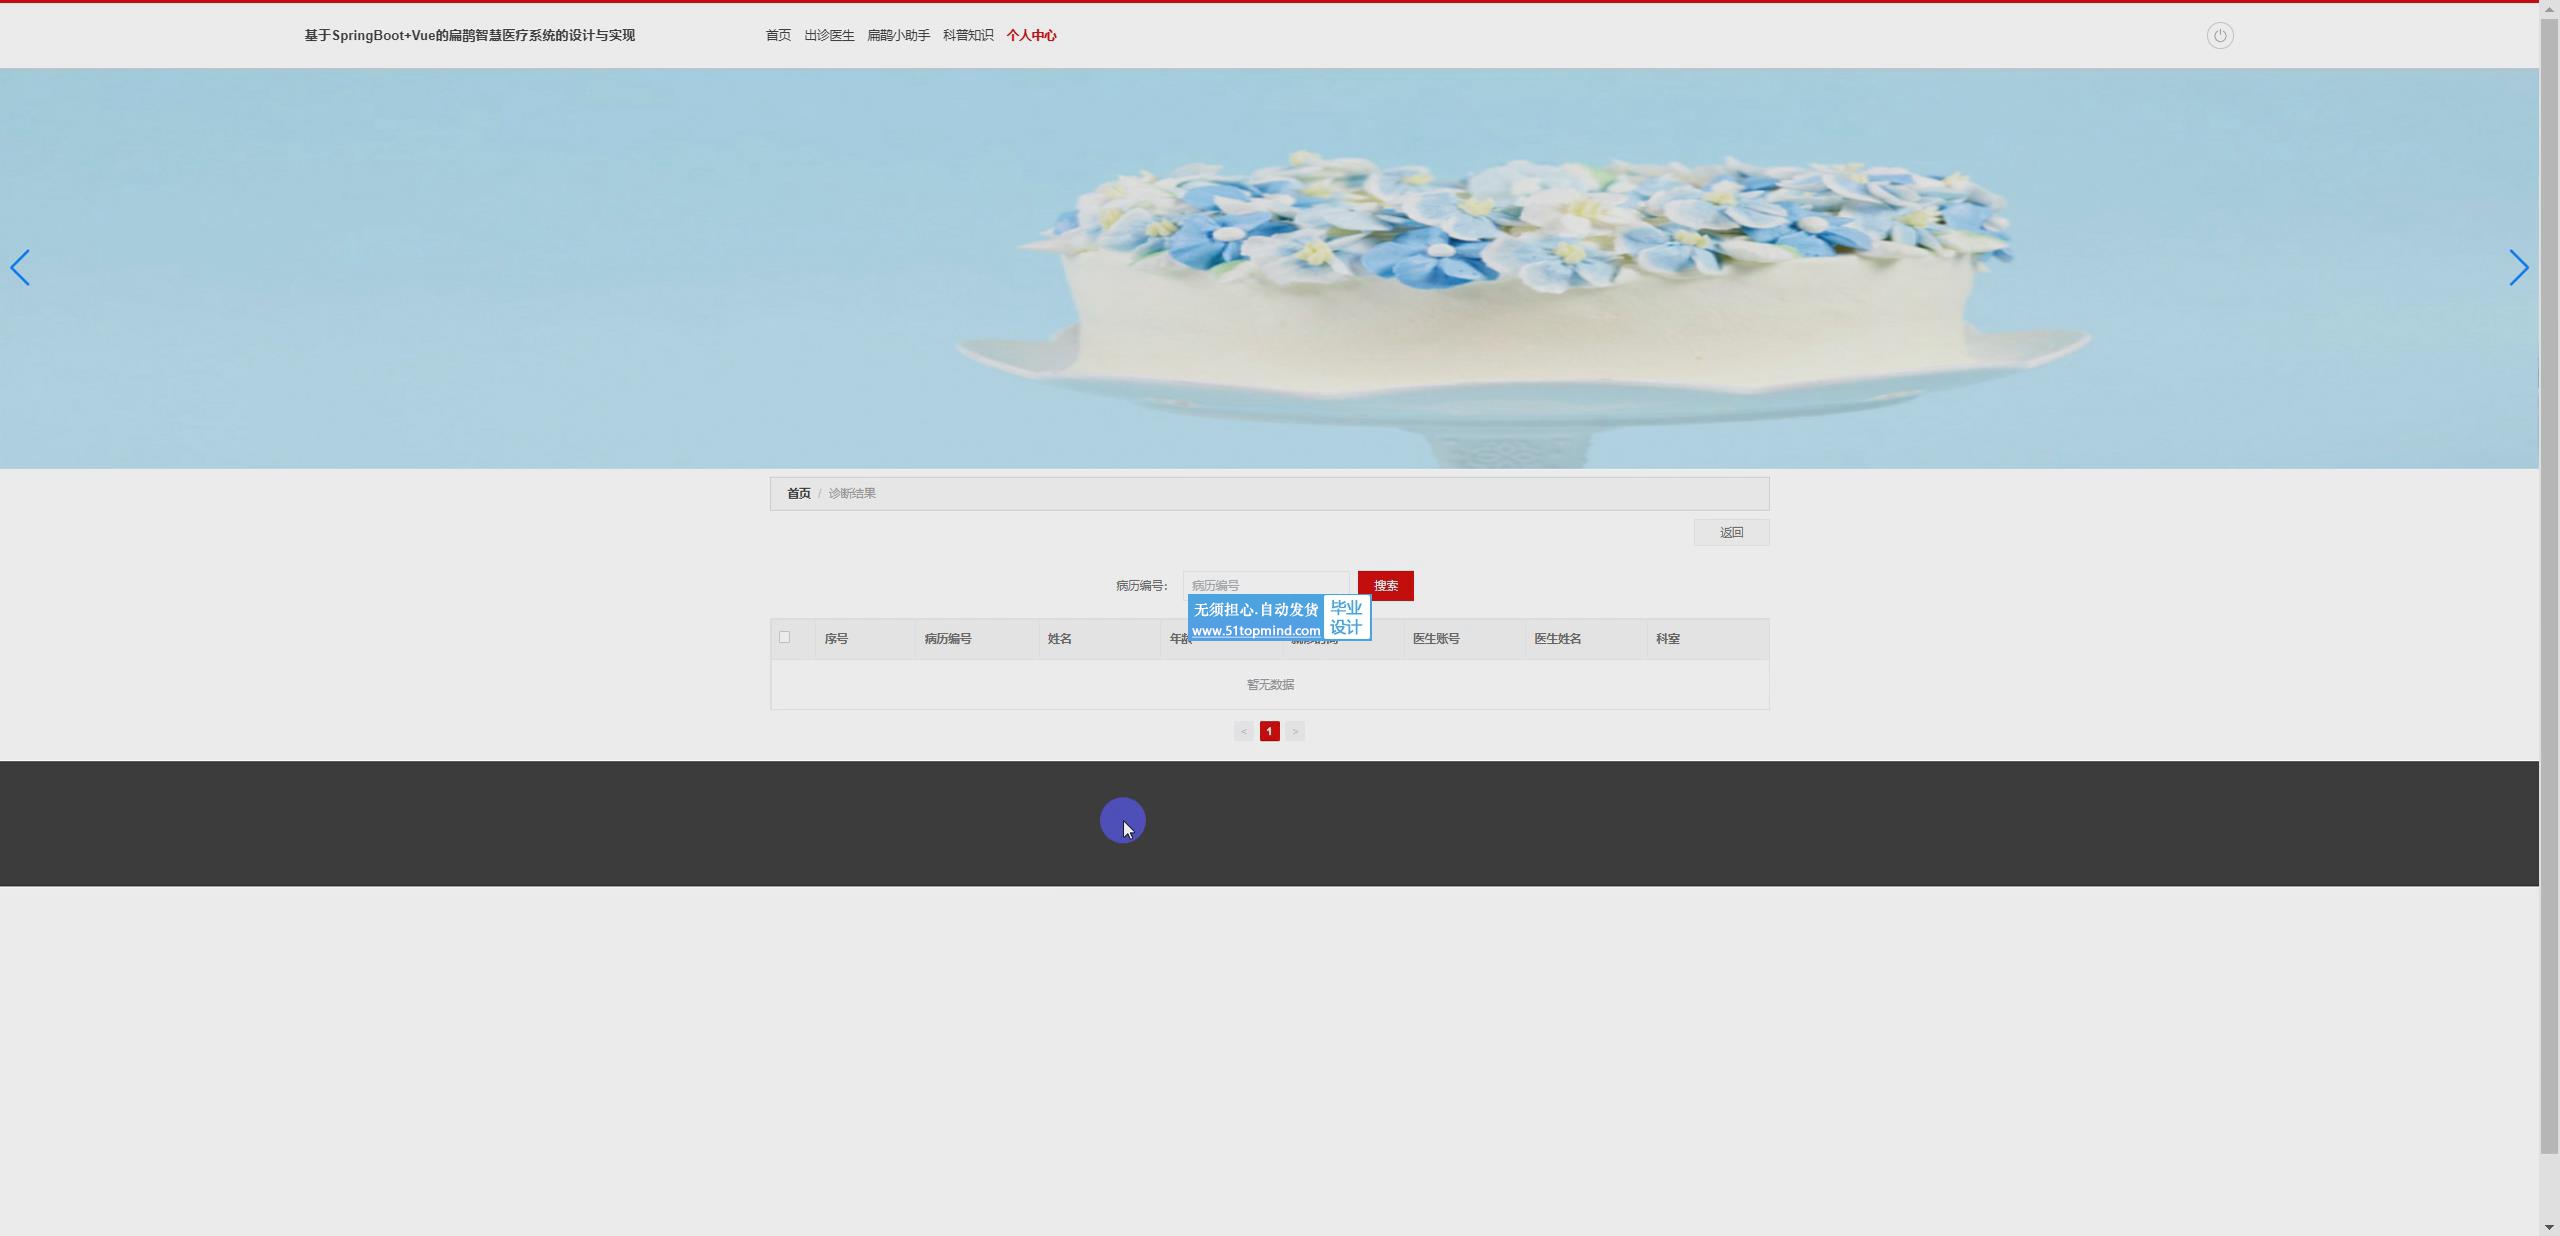The height and width of the screenshot is (1236, 2560).
Task: Advance banner with right arrow
Action: tap(2518, 268)
